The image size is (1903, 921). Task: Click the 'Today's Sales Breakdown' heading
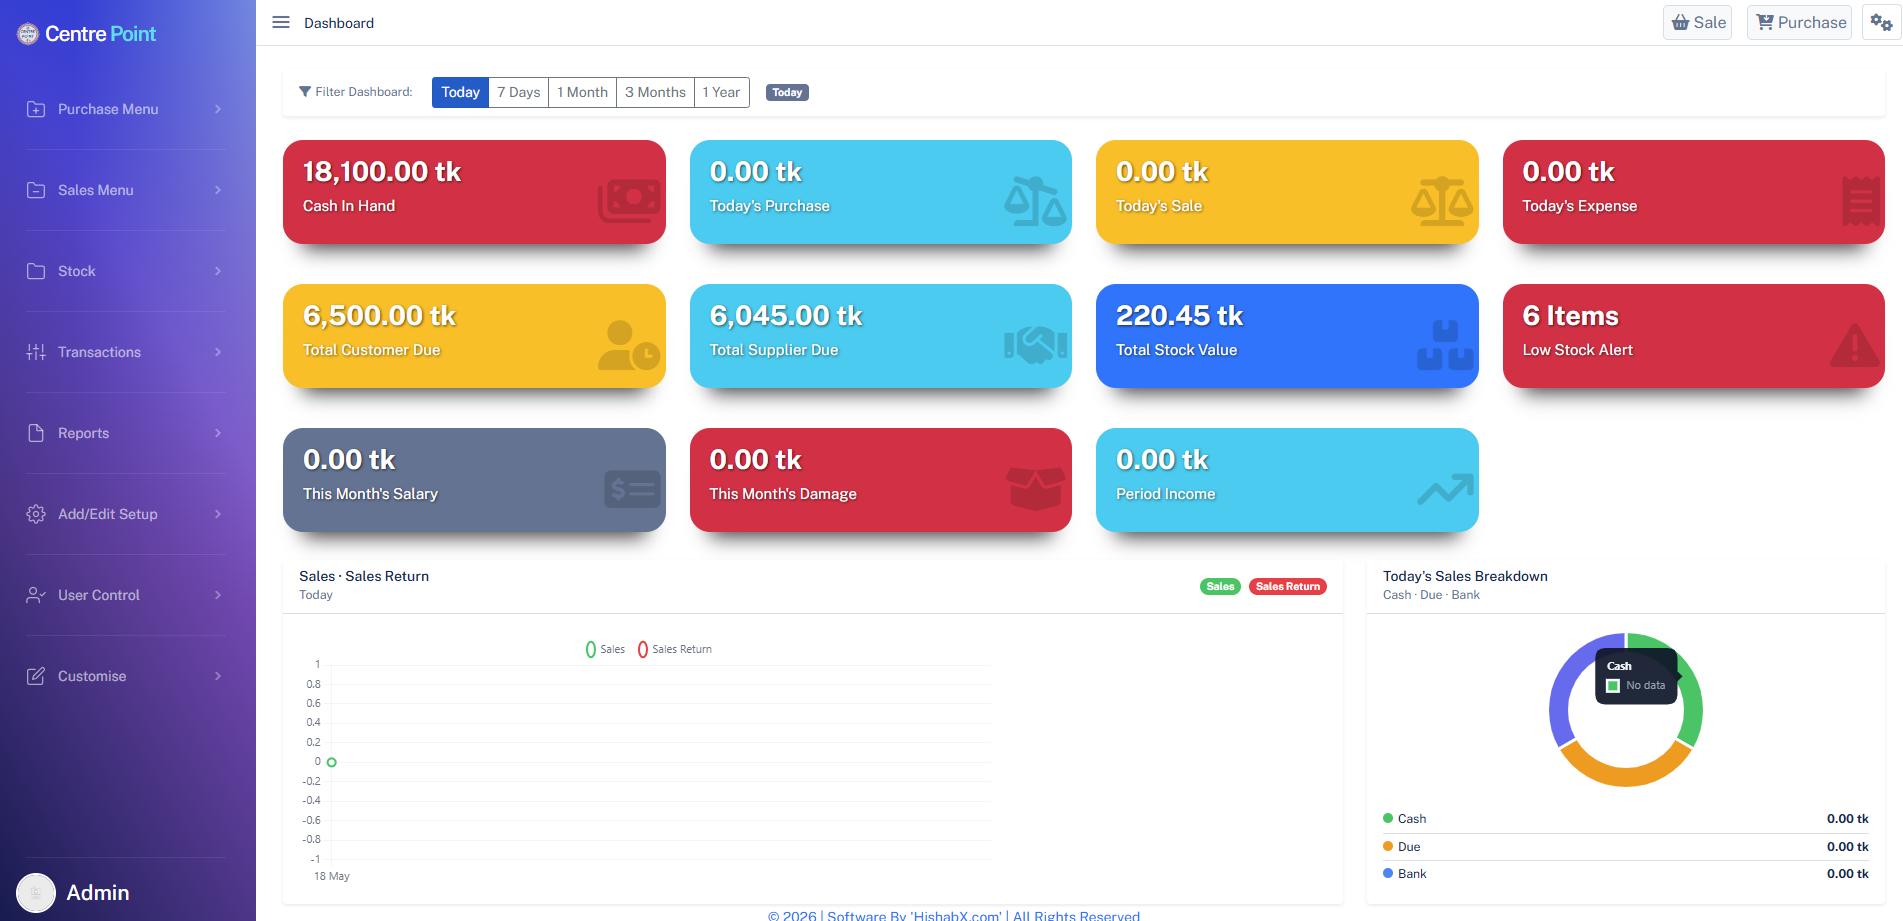1465,576
